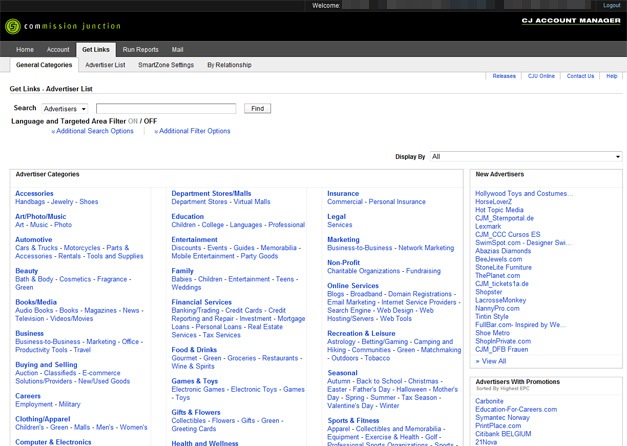Screen dimensions: 627x446
Task: Focus the search text field
Action: (x=166, y=108)
